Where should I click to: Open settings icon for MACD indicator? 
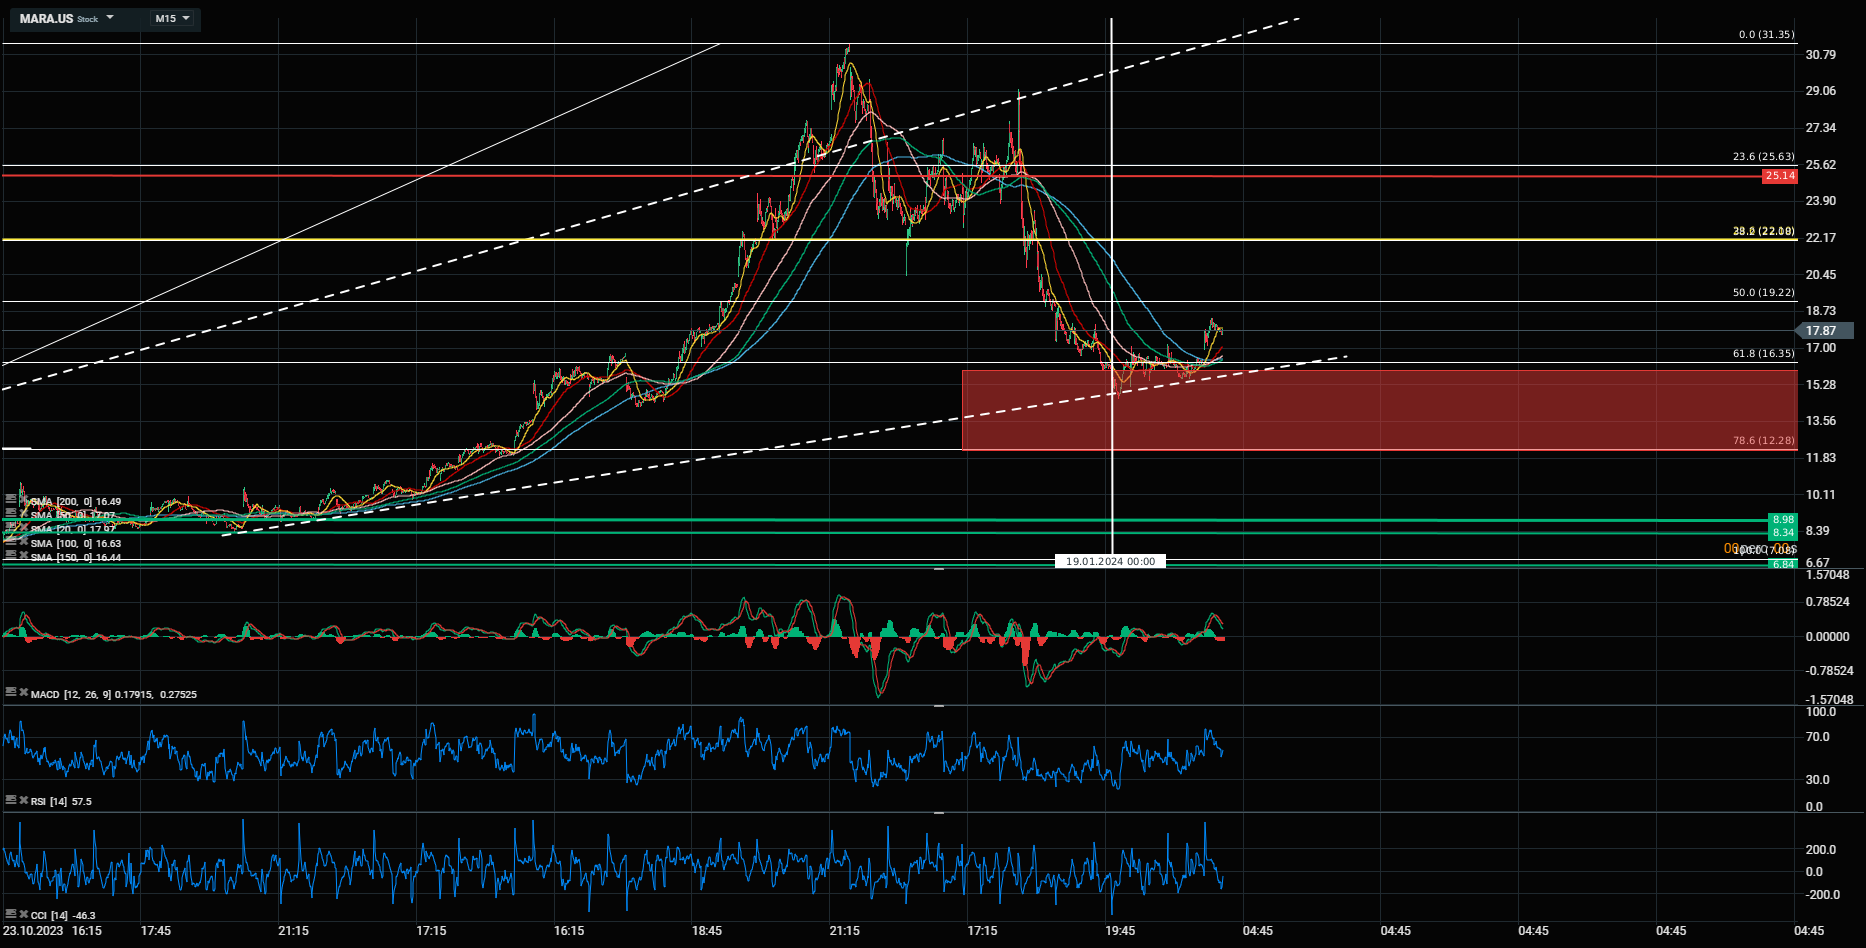tap(11, 692)
